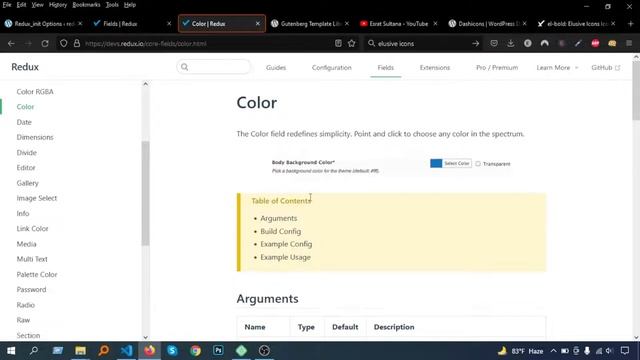640x360 pixels.
Task: Open Visual Studio Code from taskbar
Action: pyautogui.click(x=127, y=351)
